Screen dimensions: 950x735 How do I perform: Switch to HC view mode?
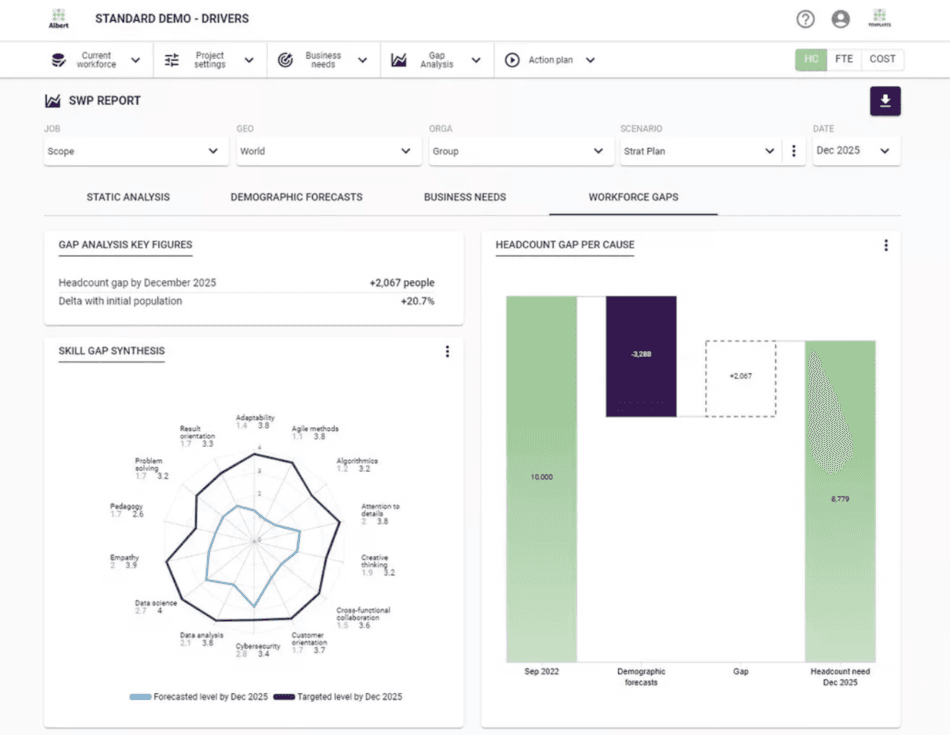click(811, 59)
